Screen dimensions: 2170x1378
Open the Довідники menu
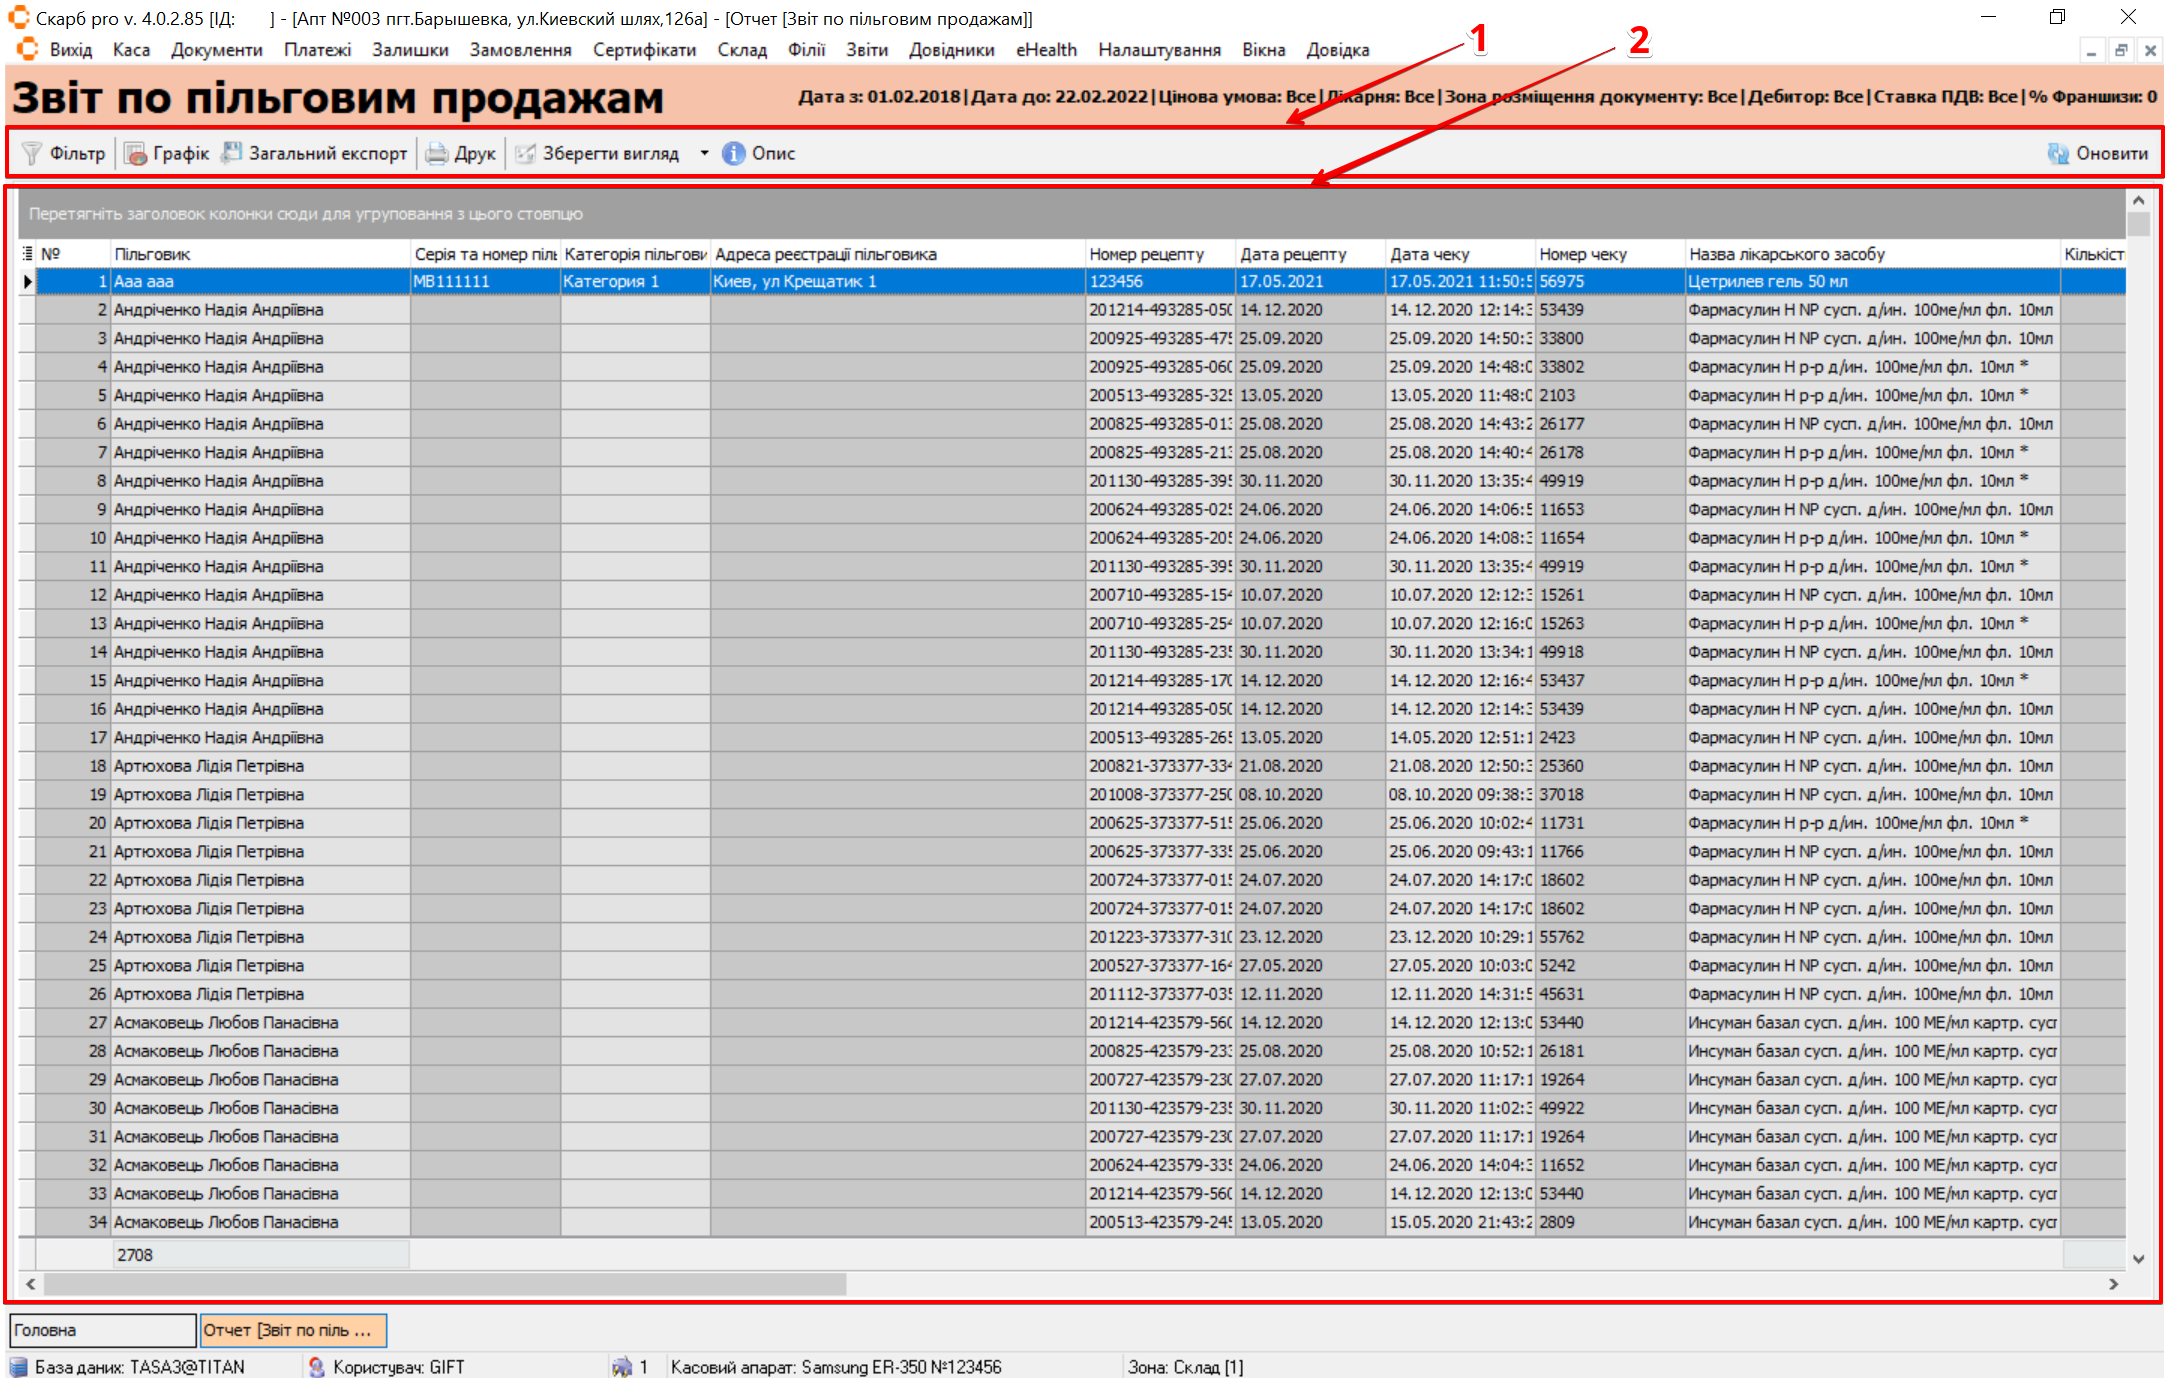pyautogui.click(x=951, y=50)
